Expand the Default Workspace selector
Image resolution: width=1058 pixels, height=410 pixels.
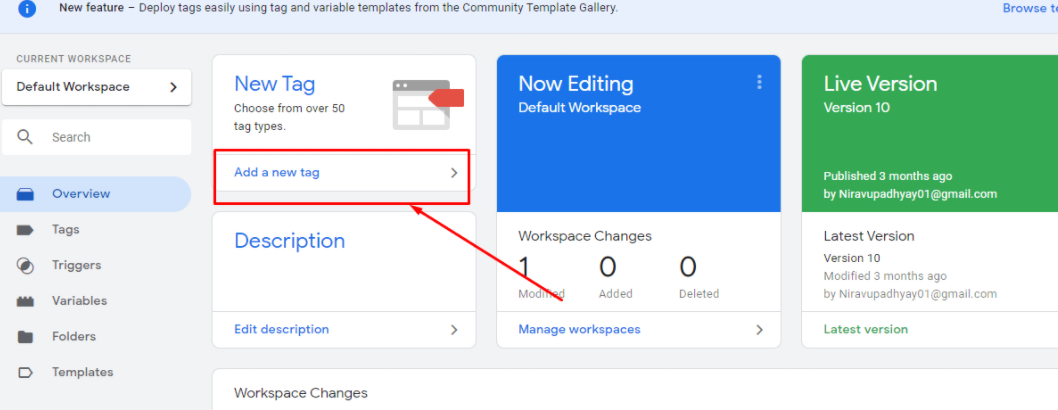pos(96,87)
